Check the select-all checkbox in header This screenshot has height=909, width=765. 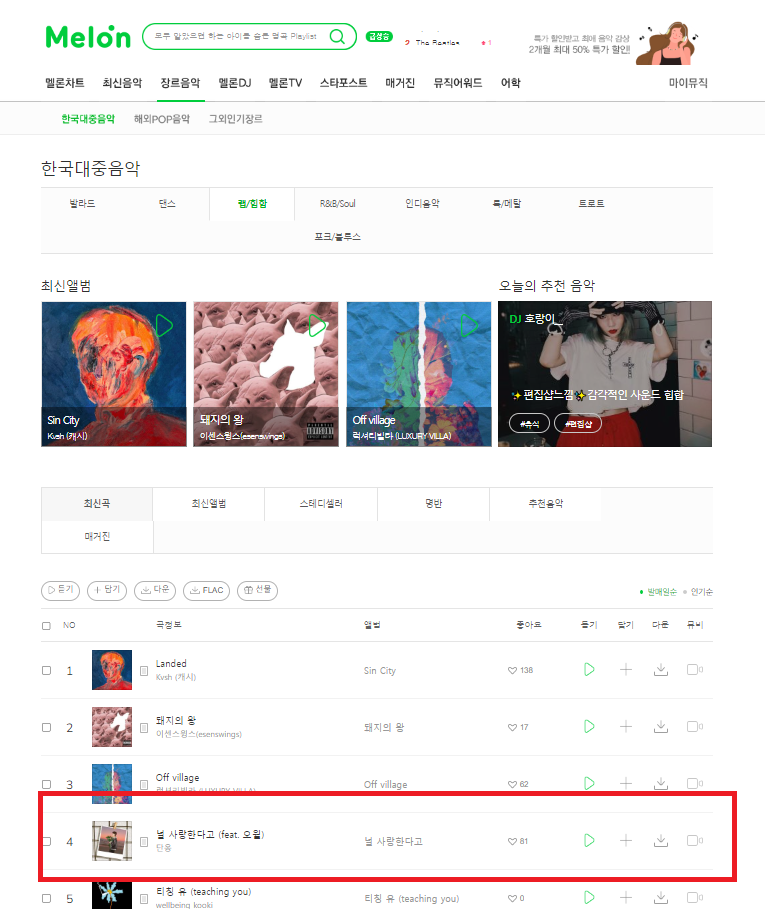[x=46, y=626]
